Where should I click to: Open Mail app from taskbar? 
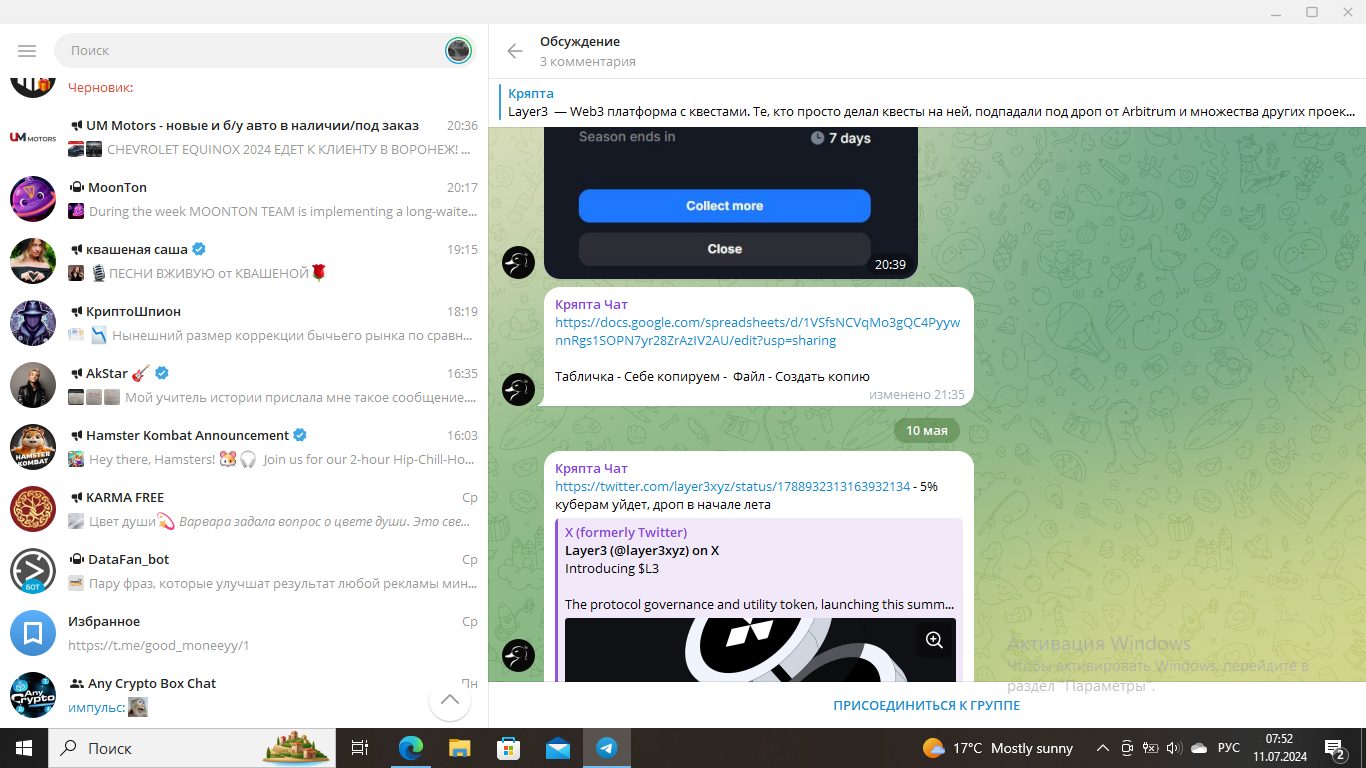[557, 748]
